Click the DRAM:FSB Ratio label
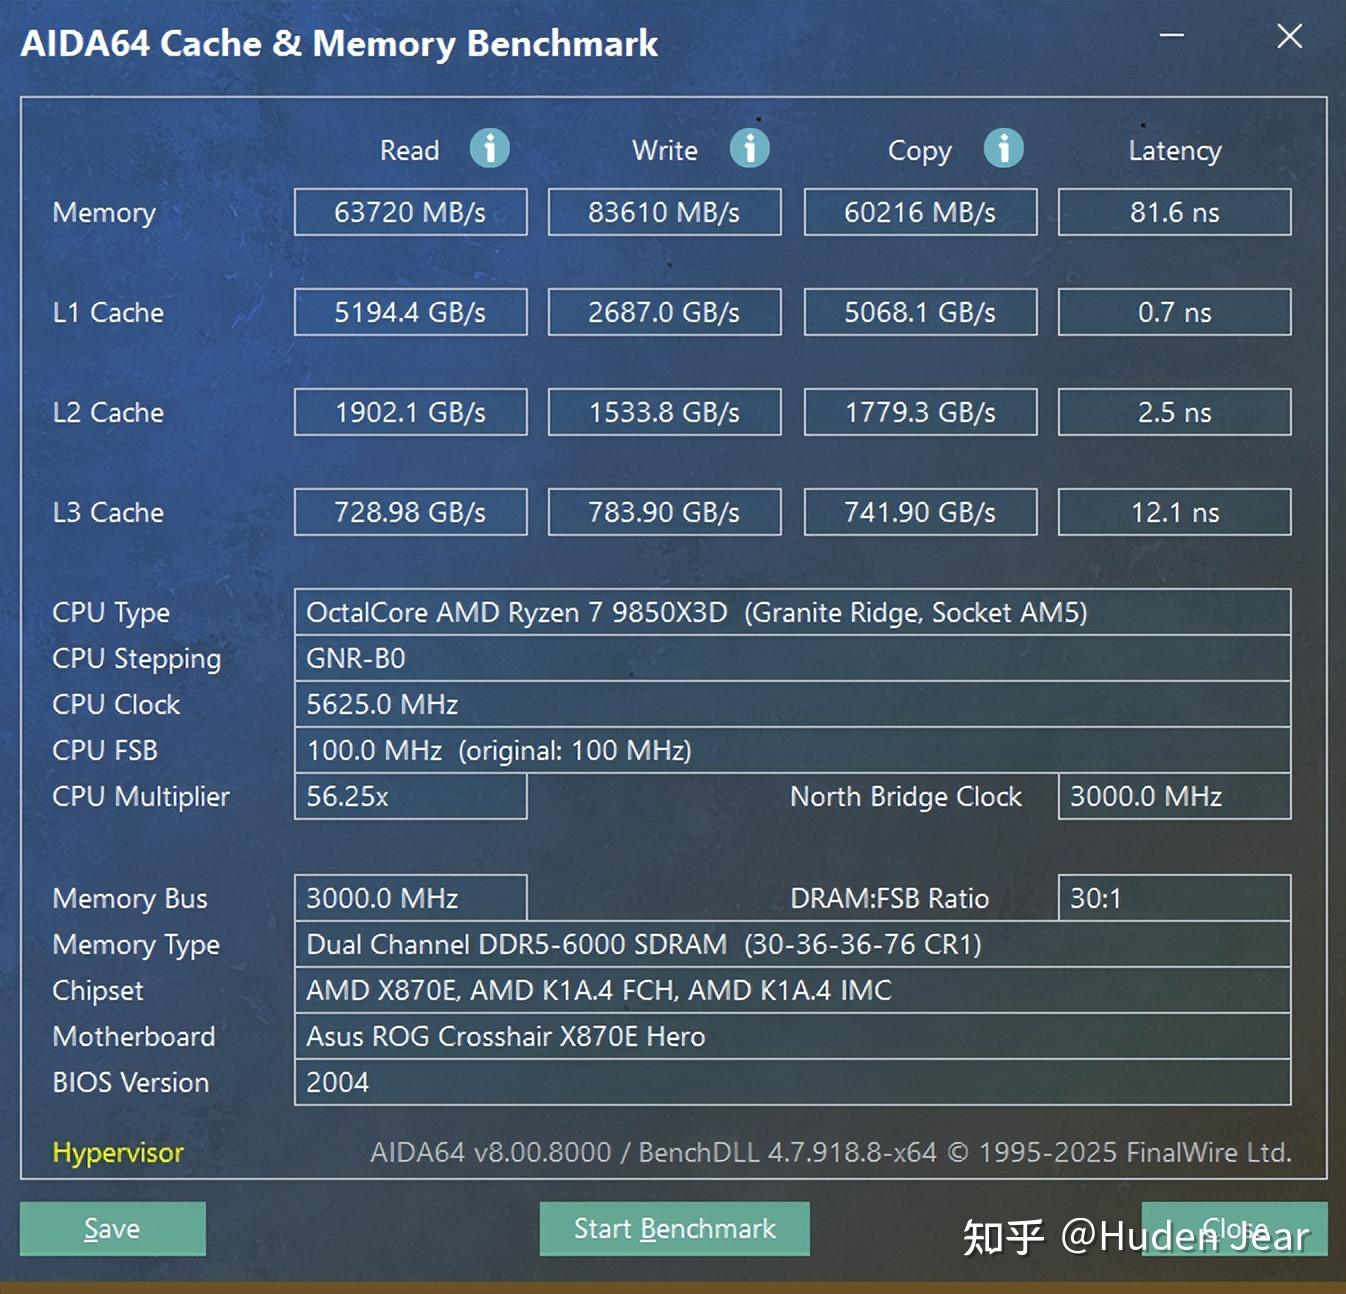This screenshot has width=1346, height=1294. pos(890,898)
